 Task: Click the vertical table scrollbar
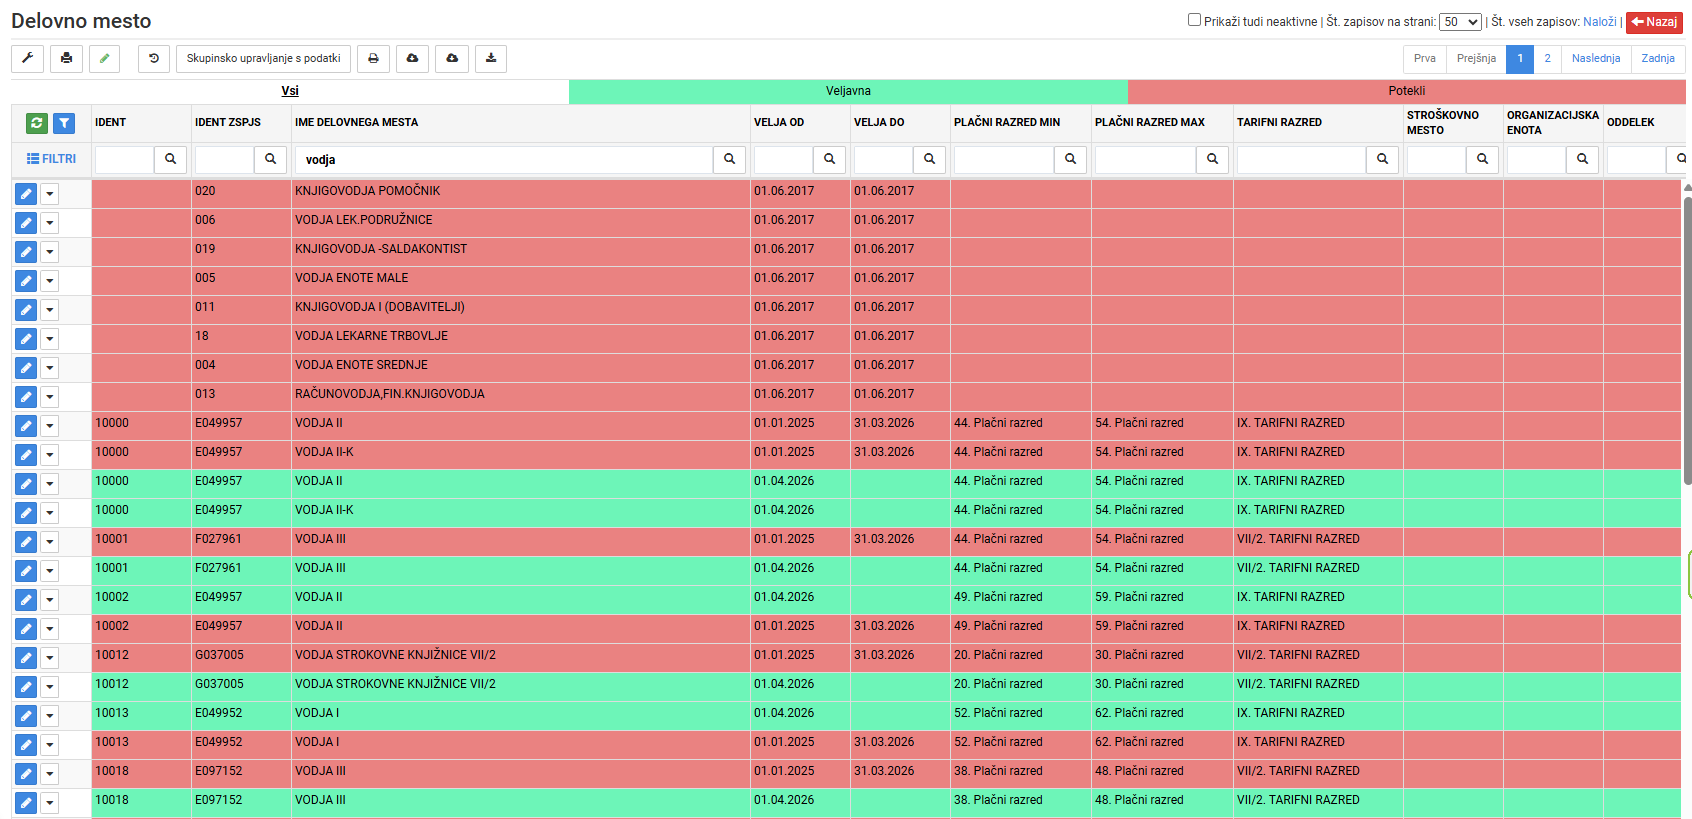pos(1688,340)
